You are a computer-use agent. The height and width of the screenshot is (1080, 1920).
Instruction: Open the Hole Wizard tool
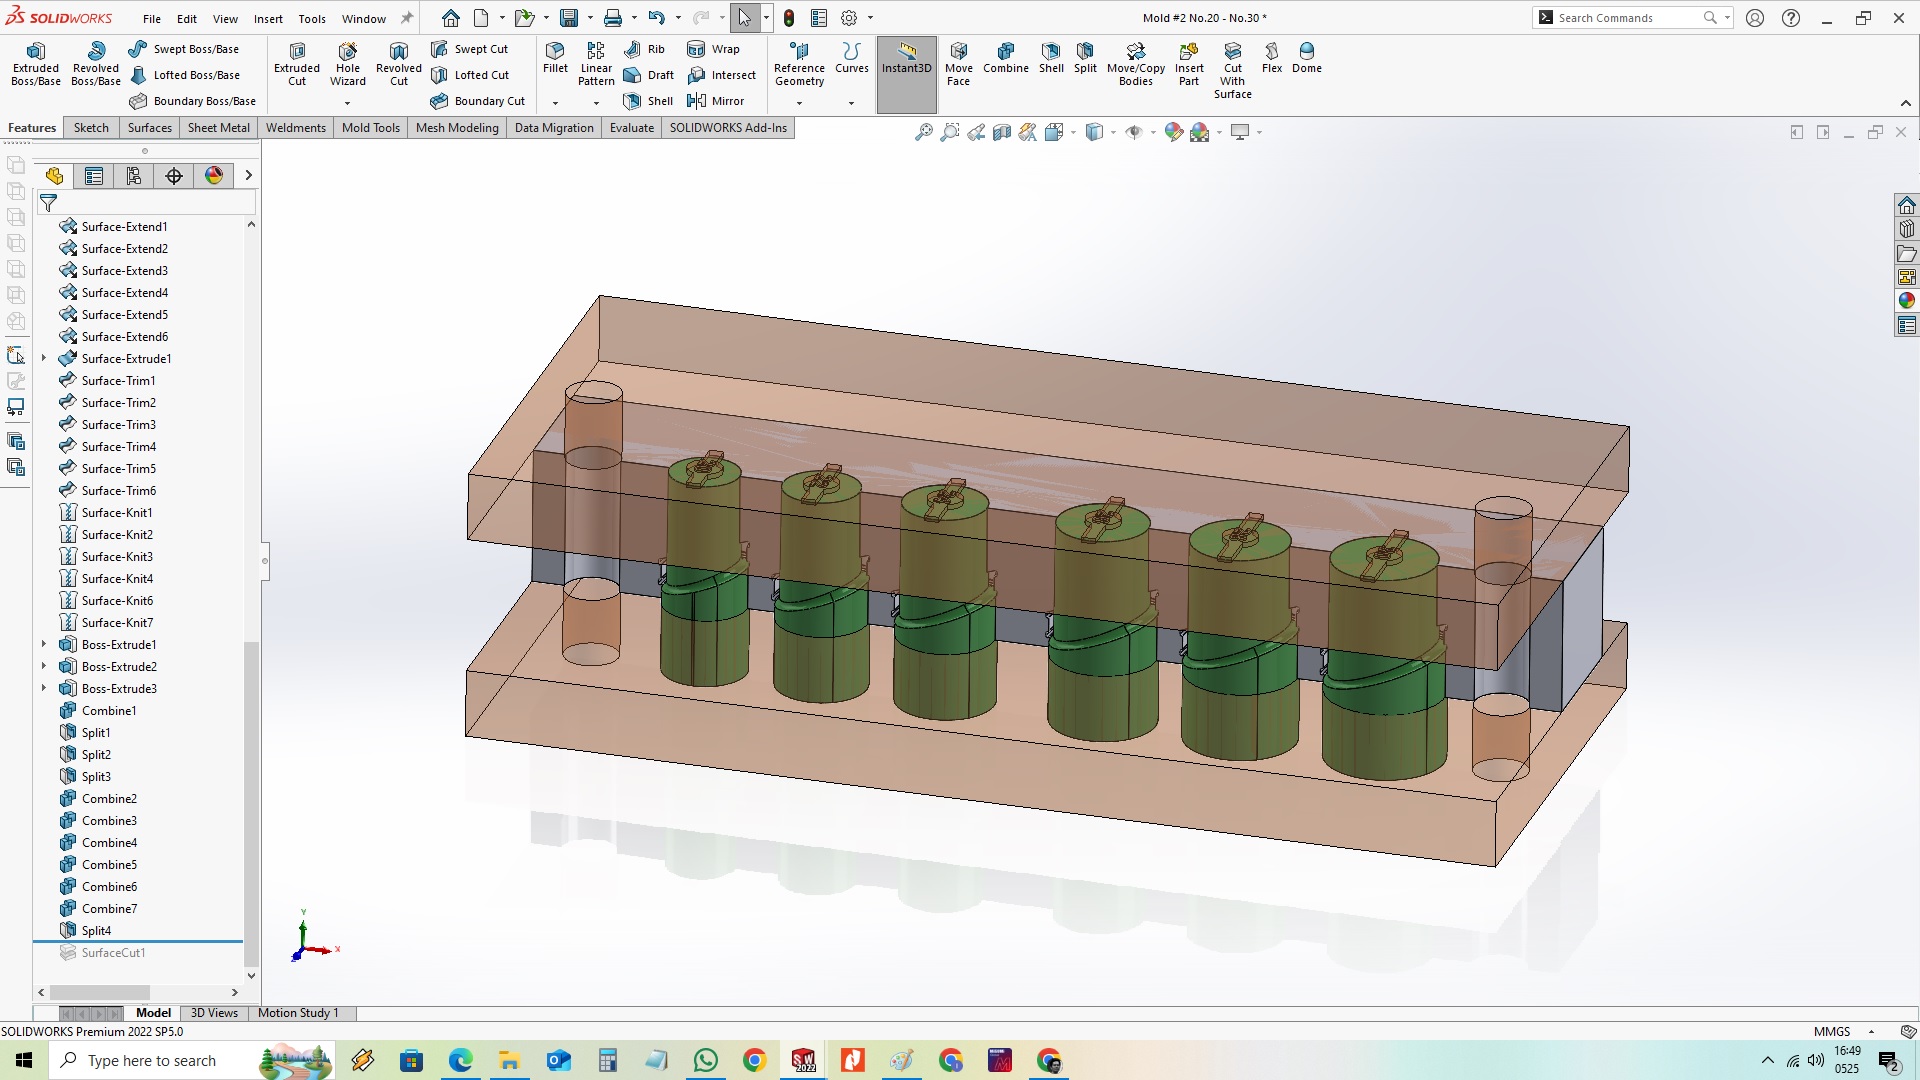348,64
